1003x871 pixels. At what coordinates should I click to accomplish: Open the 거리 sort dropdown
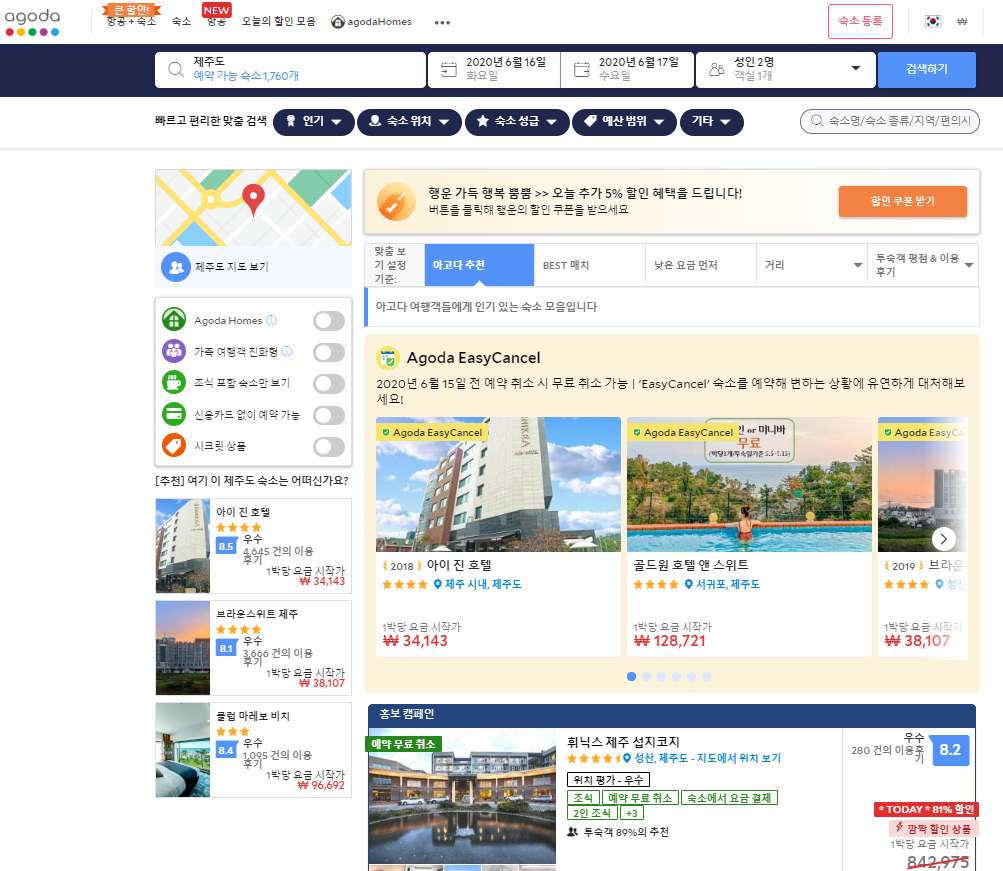pos(811,265)
